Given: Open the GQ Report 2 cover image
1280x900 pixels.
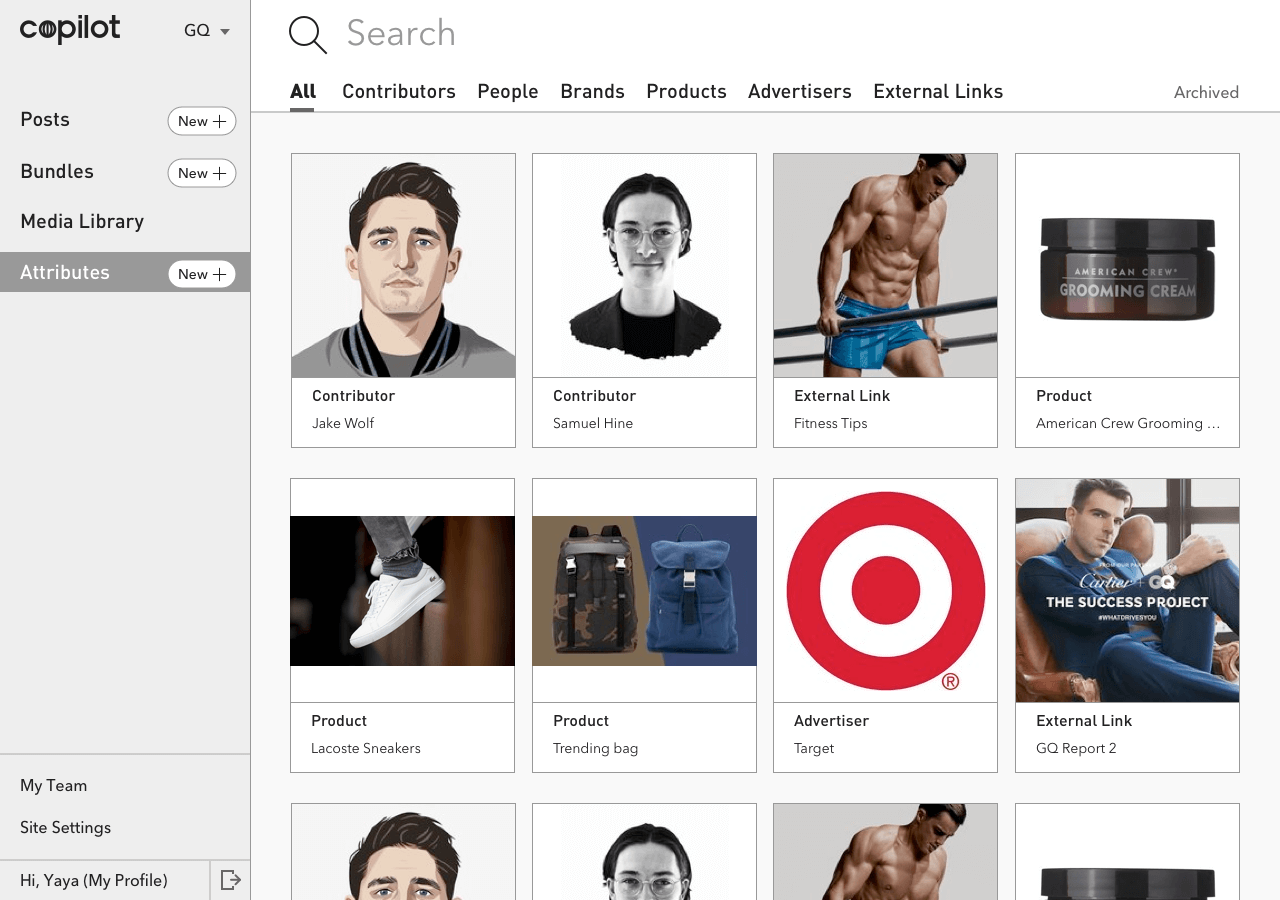Looking at the screenshot, I should [1127, 590].
